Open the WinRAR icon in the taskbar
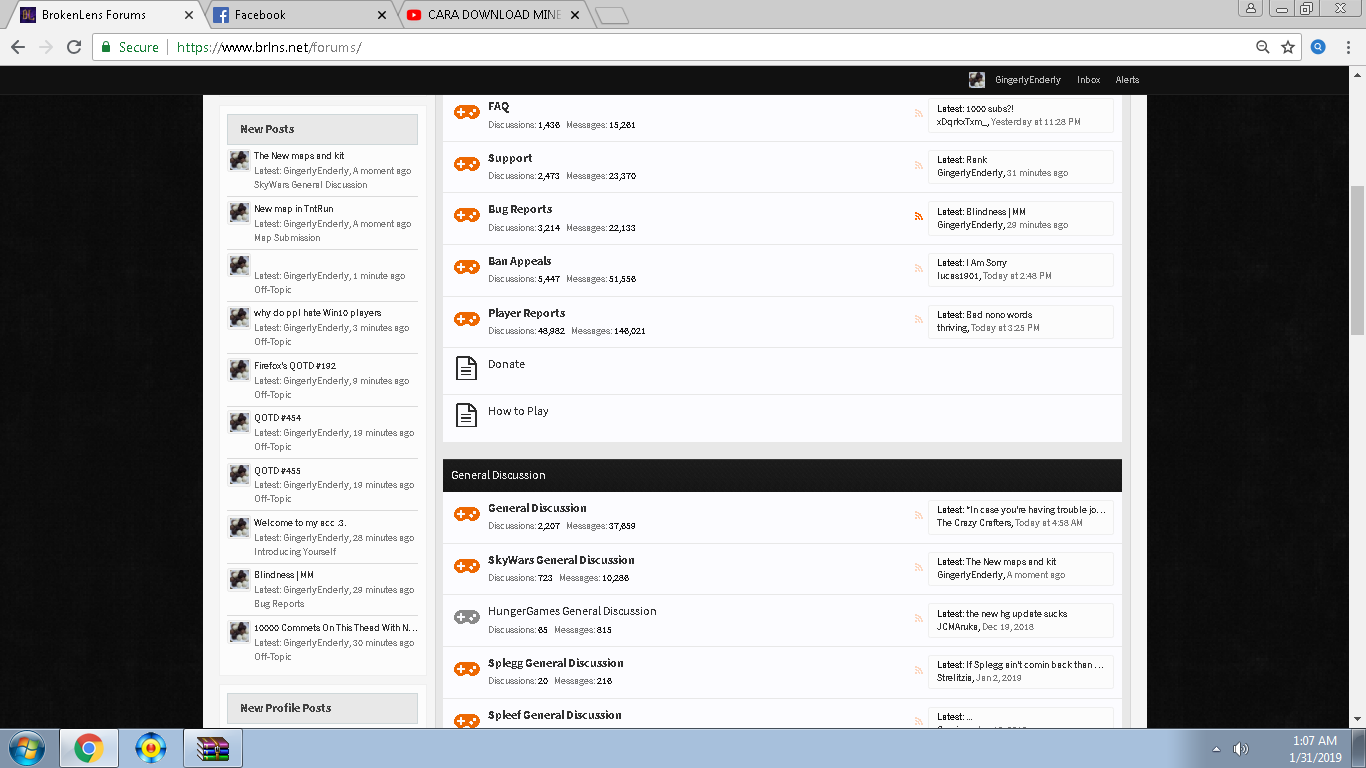Image resolution: width=1366 pixels, height=768 pixels. tap(213, 748)
